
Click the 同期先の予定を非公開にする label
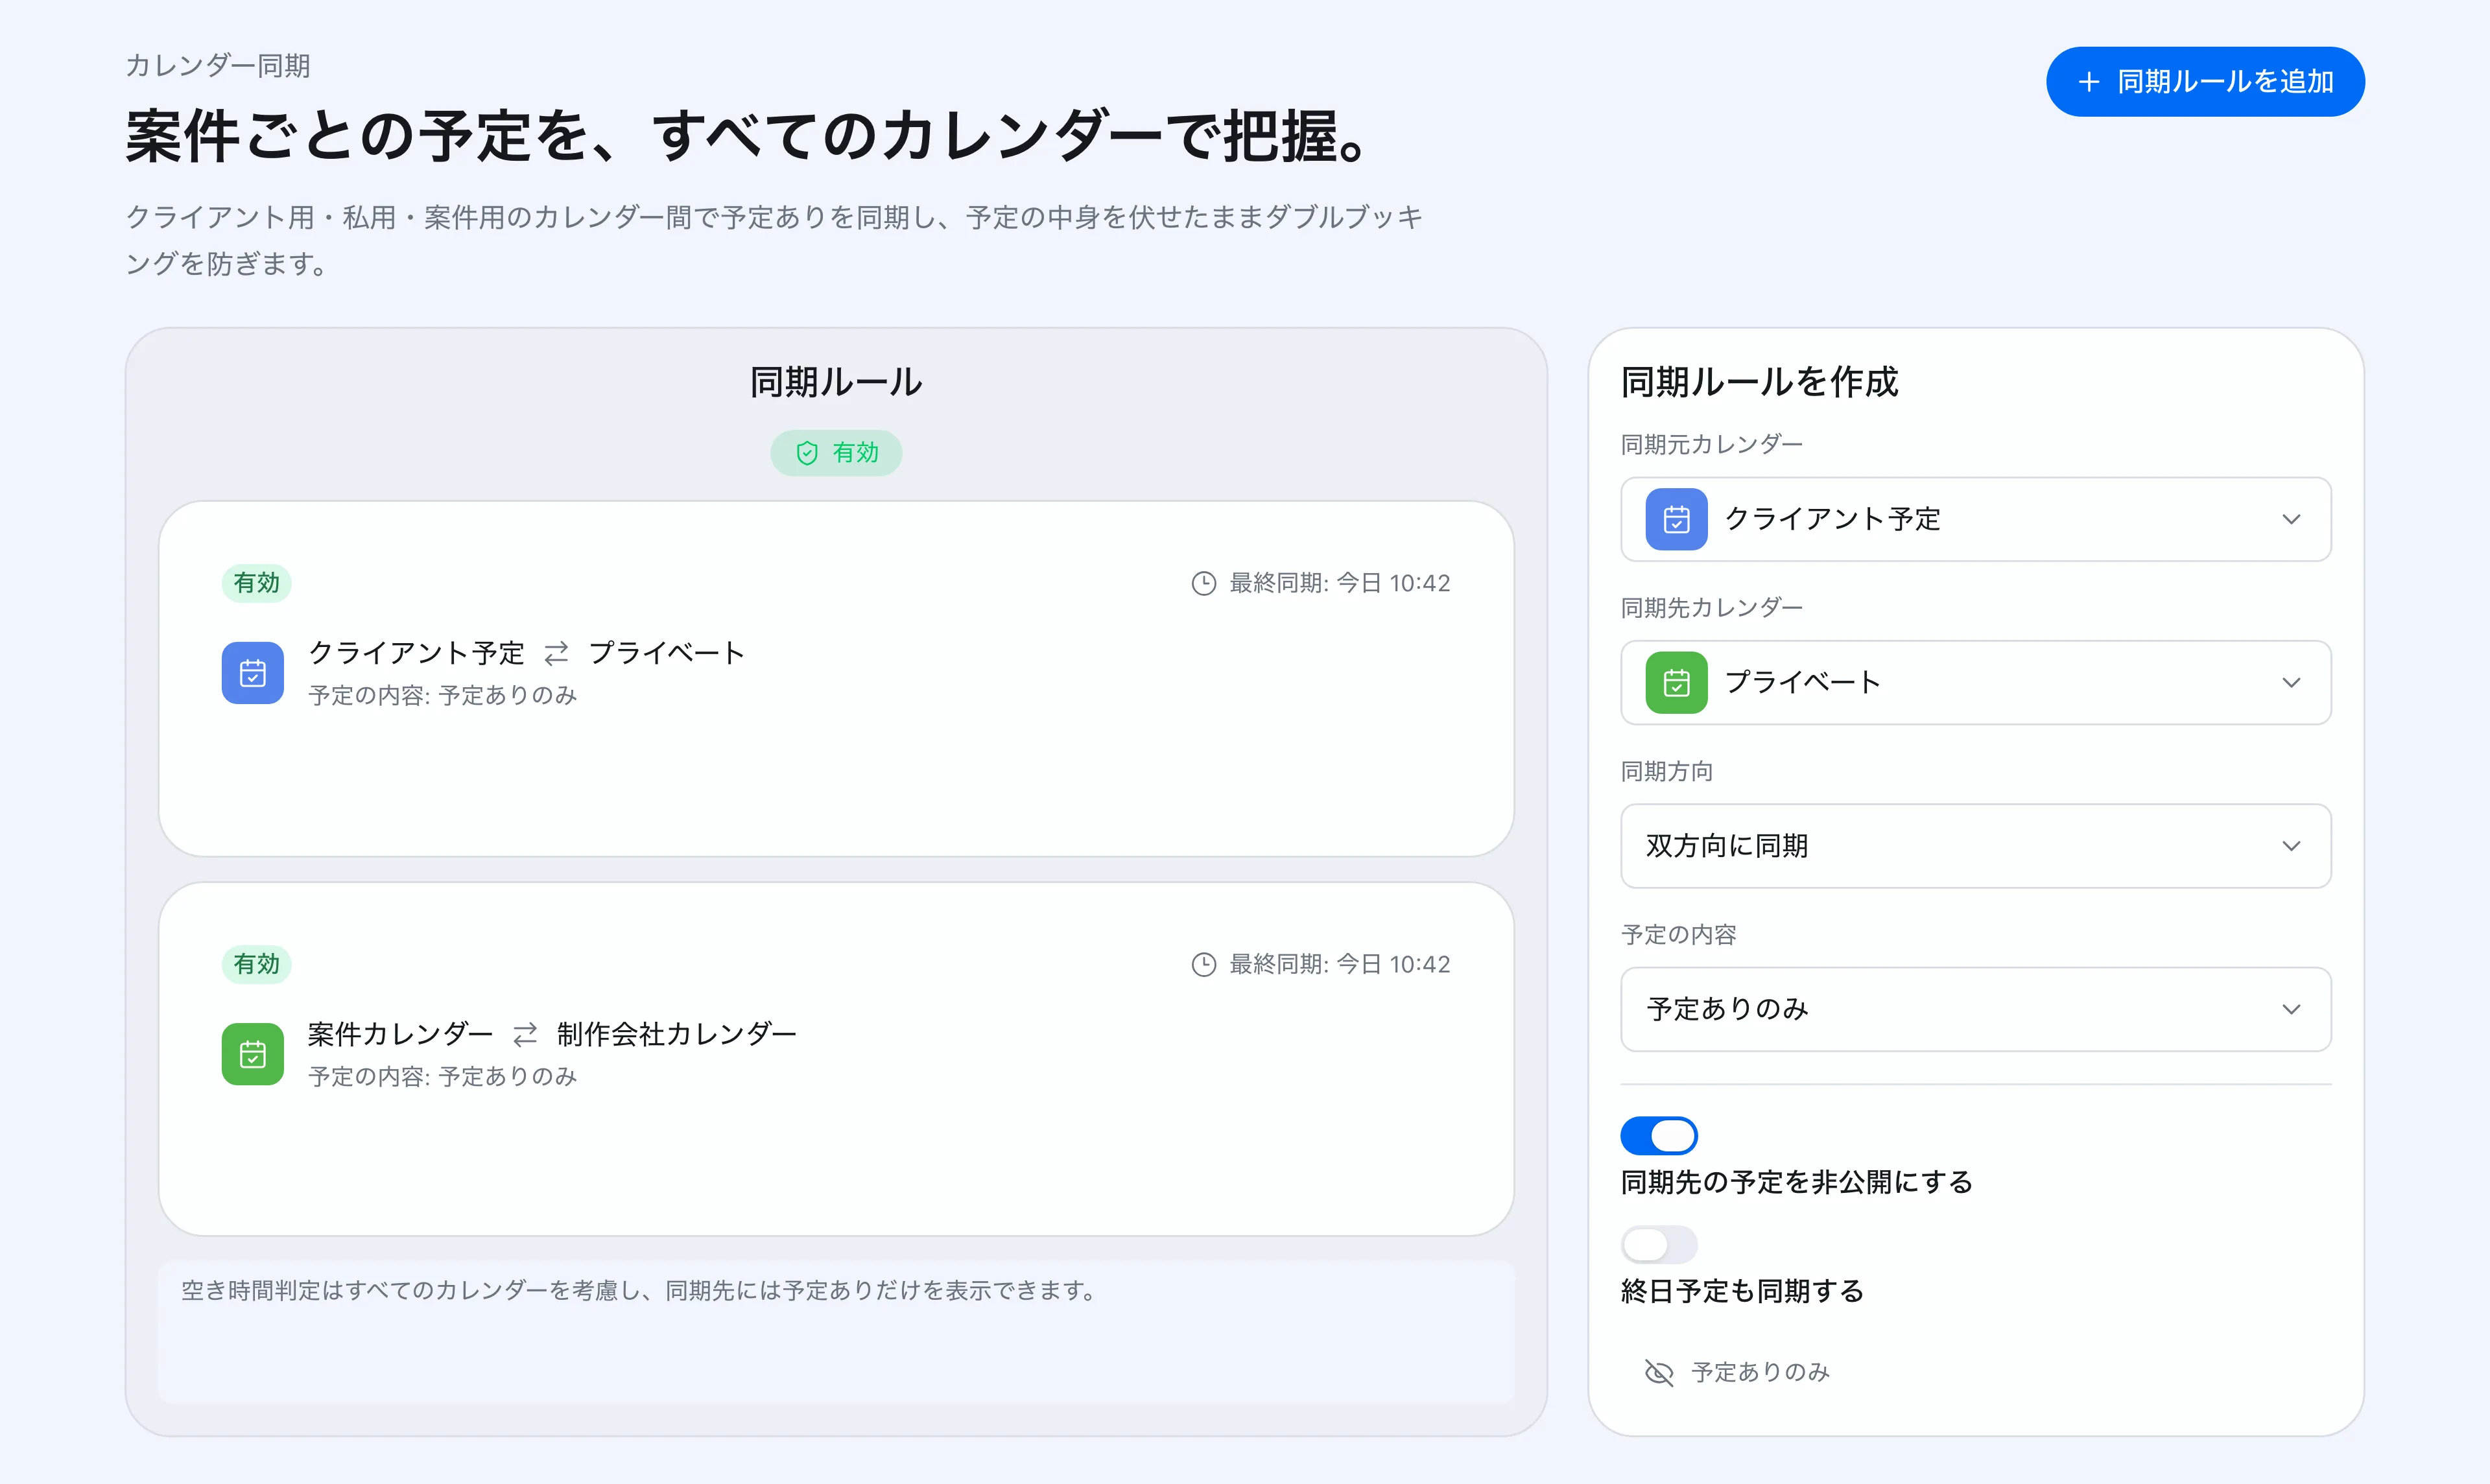pyautogui.click(x=1796, y=1183)
